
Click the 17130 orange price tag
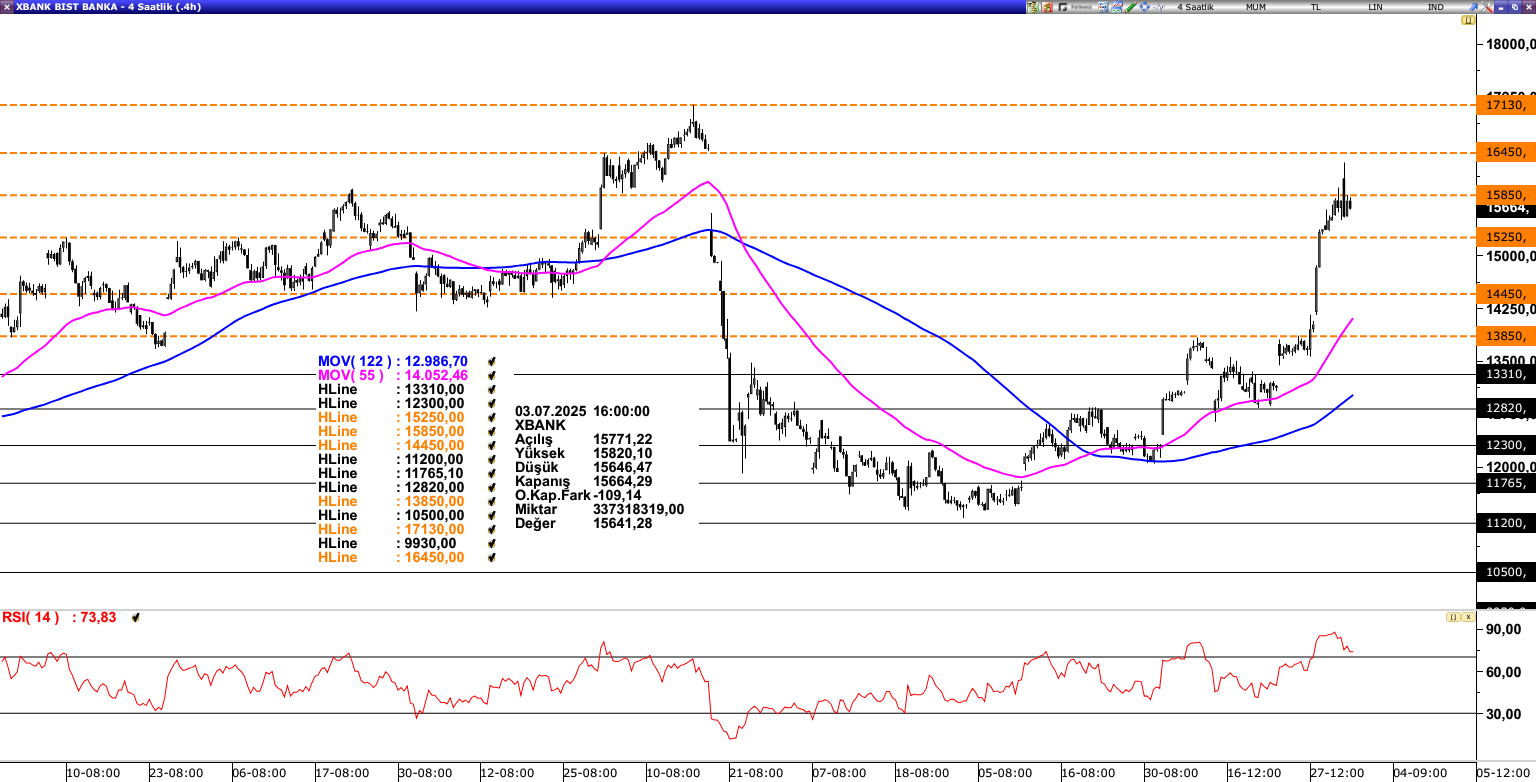pyautogui.click(x=1505, y=105)
